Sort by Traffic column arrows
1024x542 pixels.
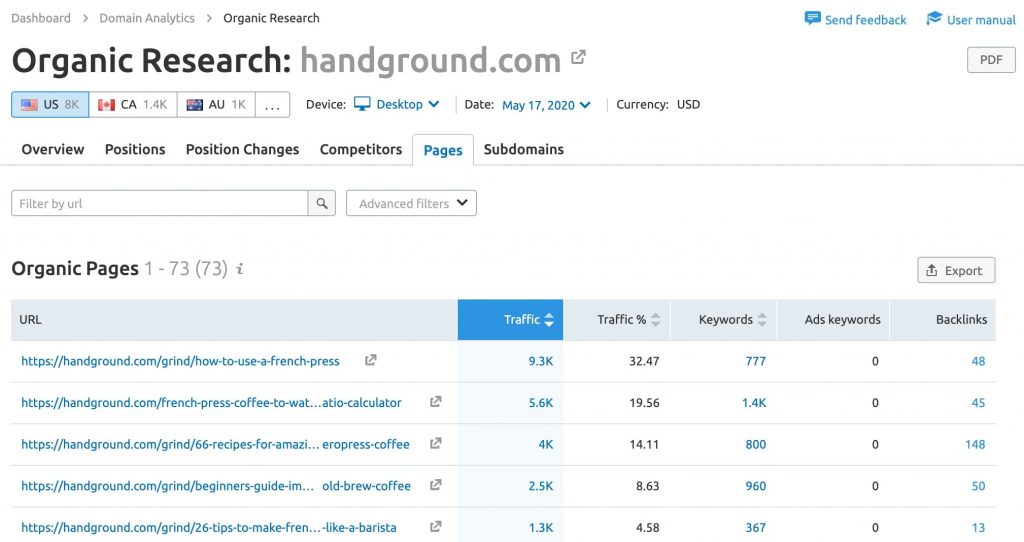click(x=549, y=319)
